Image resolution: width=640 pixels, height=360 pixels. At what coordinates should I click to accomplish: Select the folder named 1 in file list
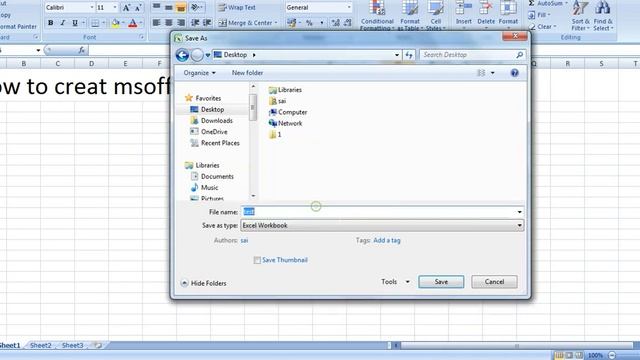[275, 134]
